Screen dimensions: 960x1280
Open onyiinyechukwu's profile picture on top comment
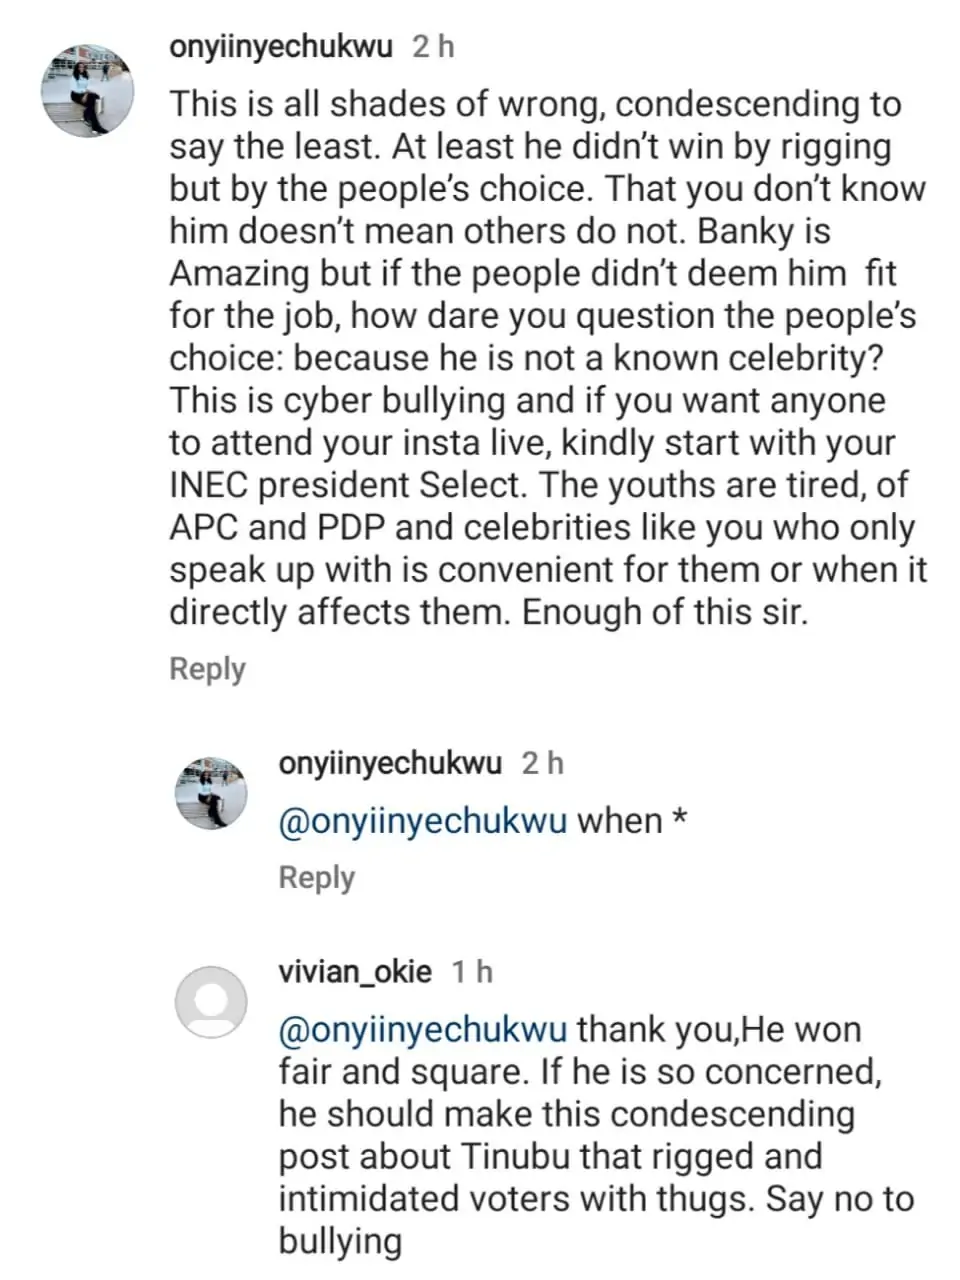coord(87,90)
